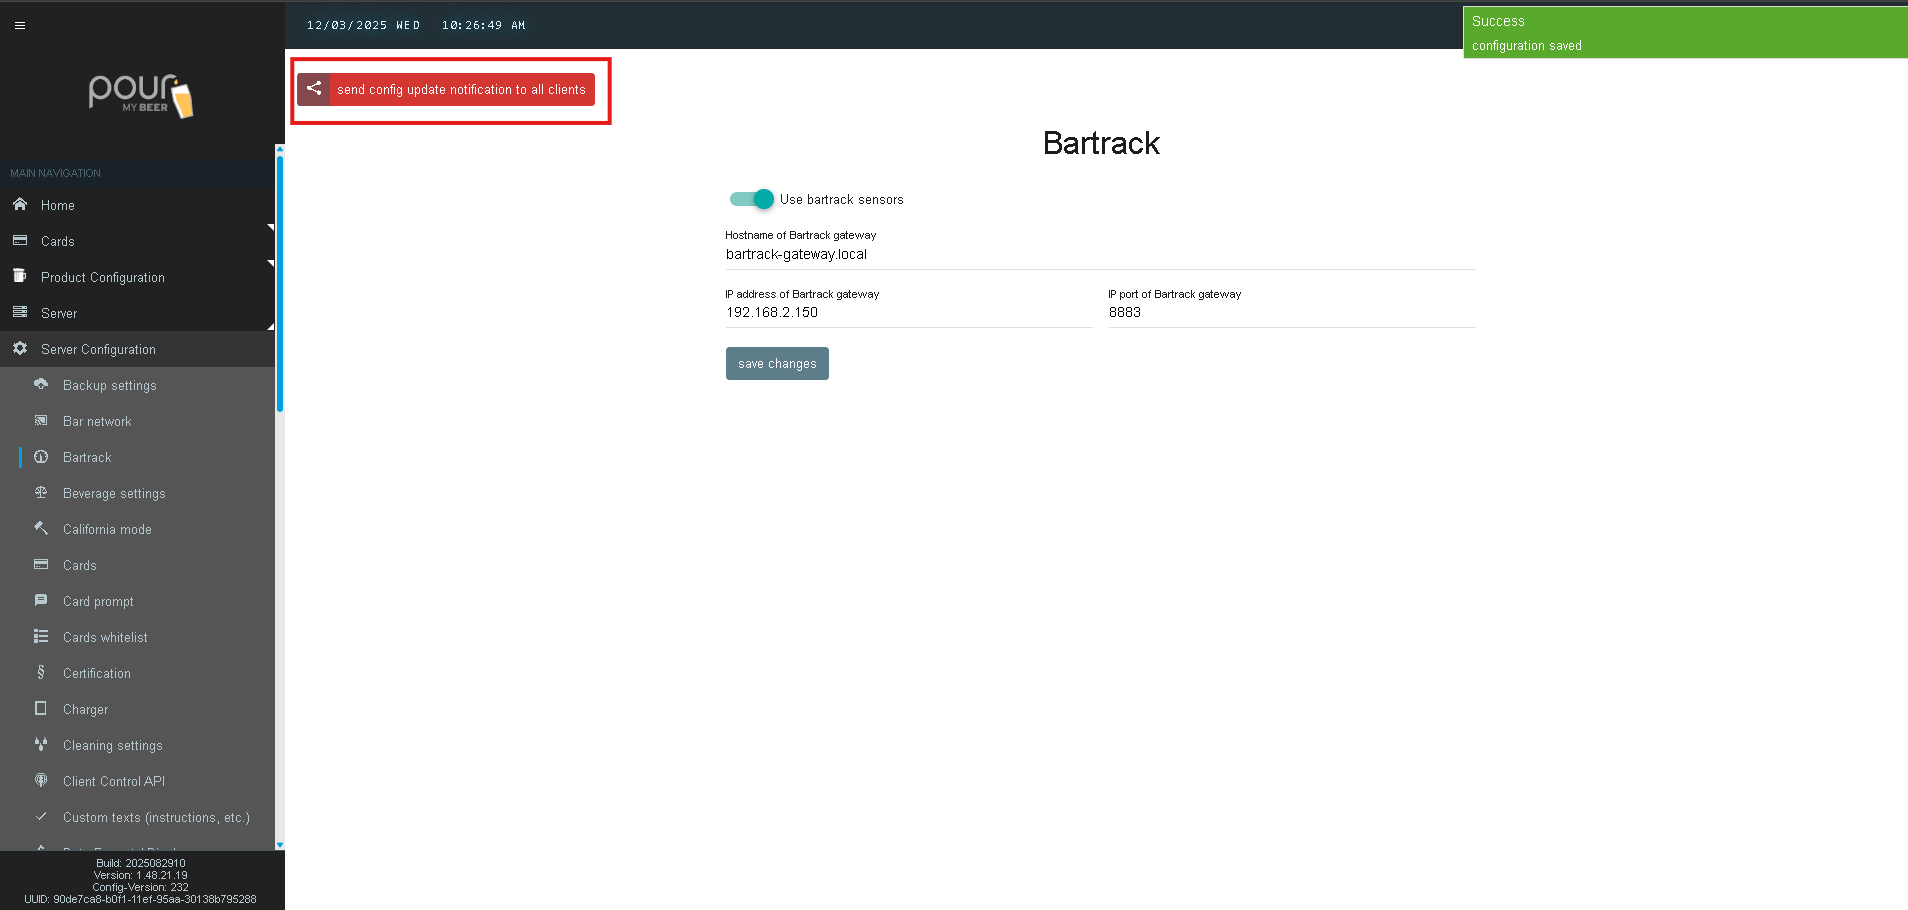The height and width of the screenshot is (910, 1908).
Task: Expand the Cards main navigation menu
Action: tap(58, 241)
